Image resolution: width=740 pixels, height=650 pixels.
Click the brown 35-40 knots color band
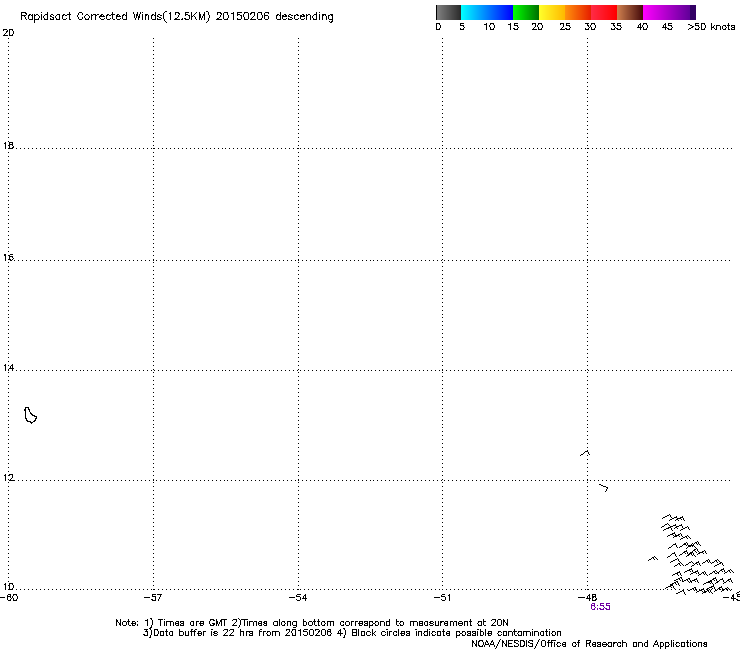[x=630, y=12]
